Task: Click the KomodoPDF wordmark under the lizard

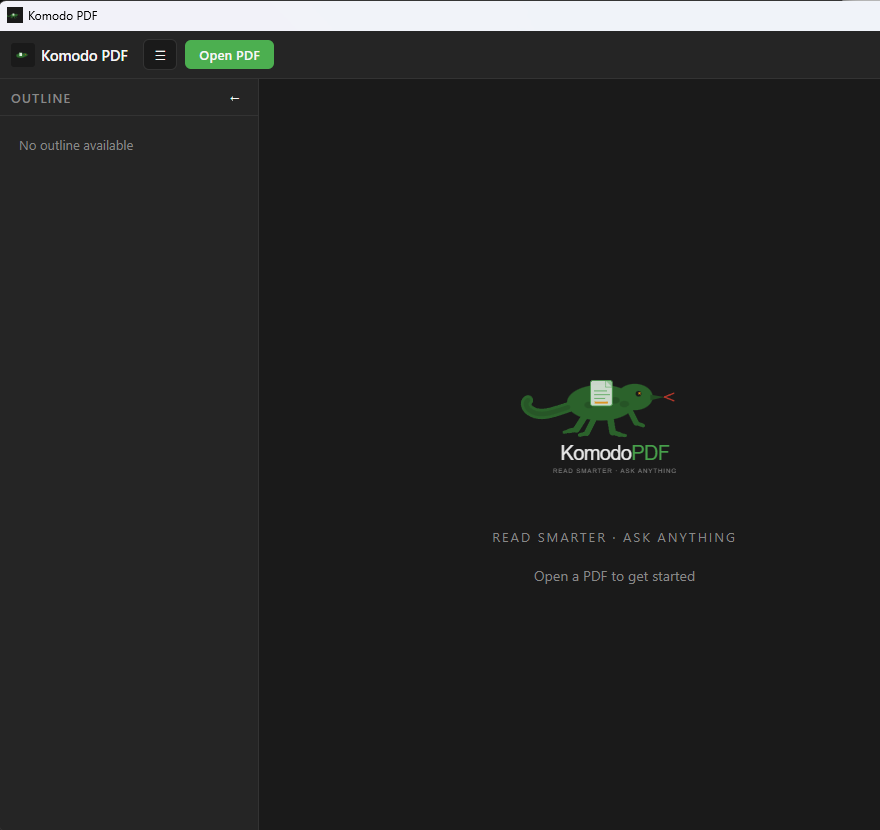Action: 615,452
